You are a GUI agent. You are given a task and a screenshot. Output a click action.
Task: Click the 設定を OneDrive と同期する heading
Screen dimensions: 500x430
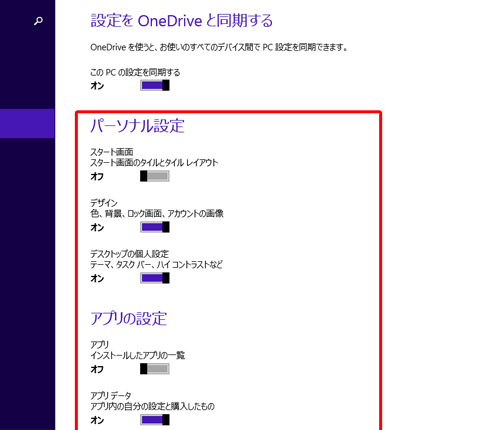182,21
